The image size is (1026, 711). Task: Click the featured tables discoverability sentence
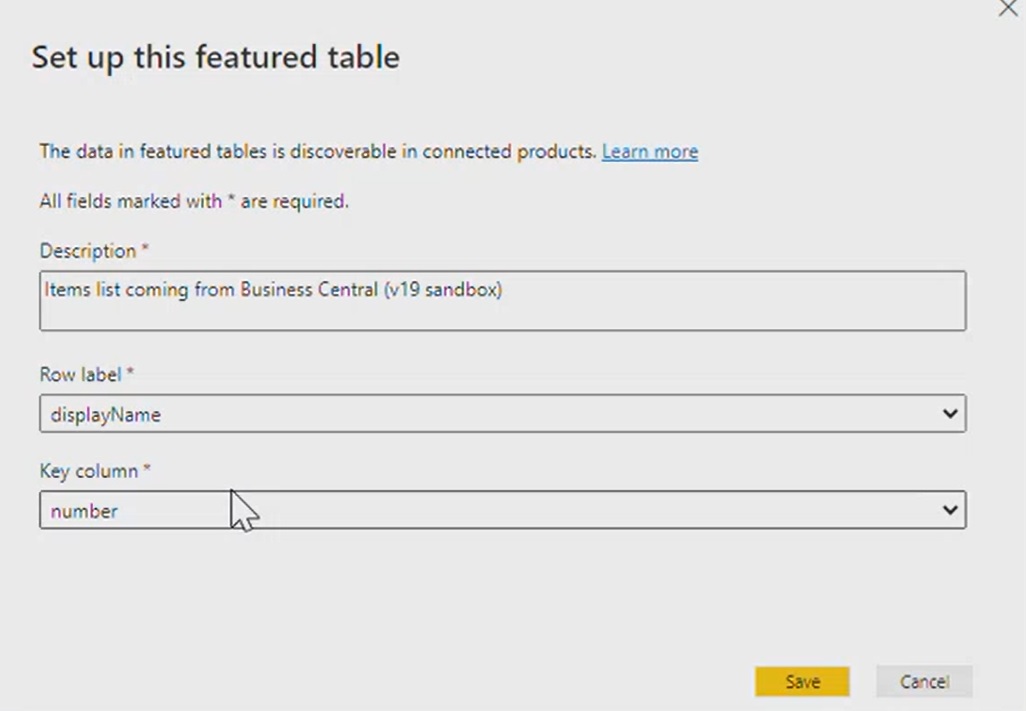click(317, 152)
